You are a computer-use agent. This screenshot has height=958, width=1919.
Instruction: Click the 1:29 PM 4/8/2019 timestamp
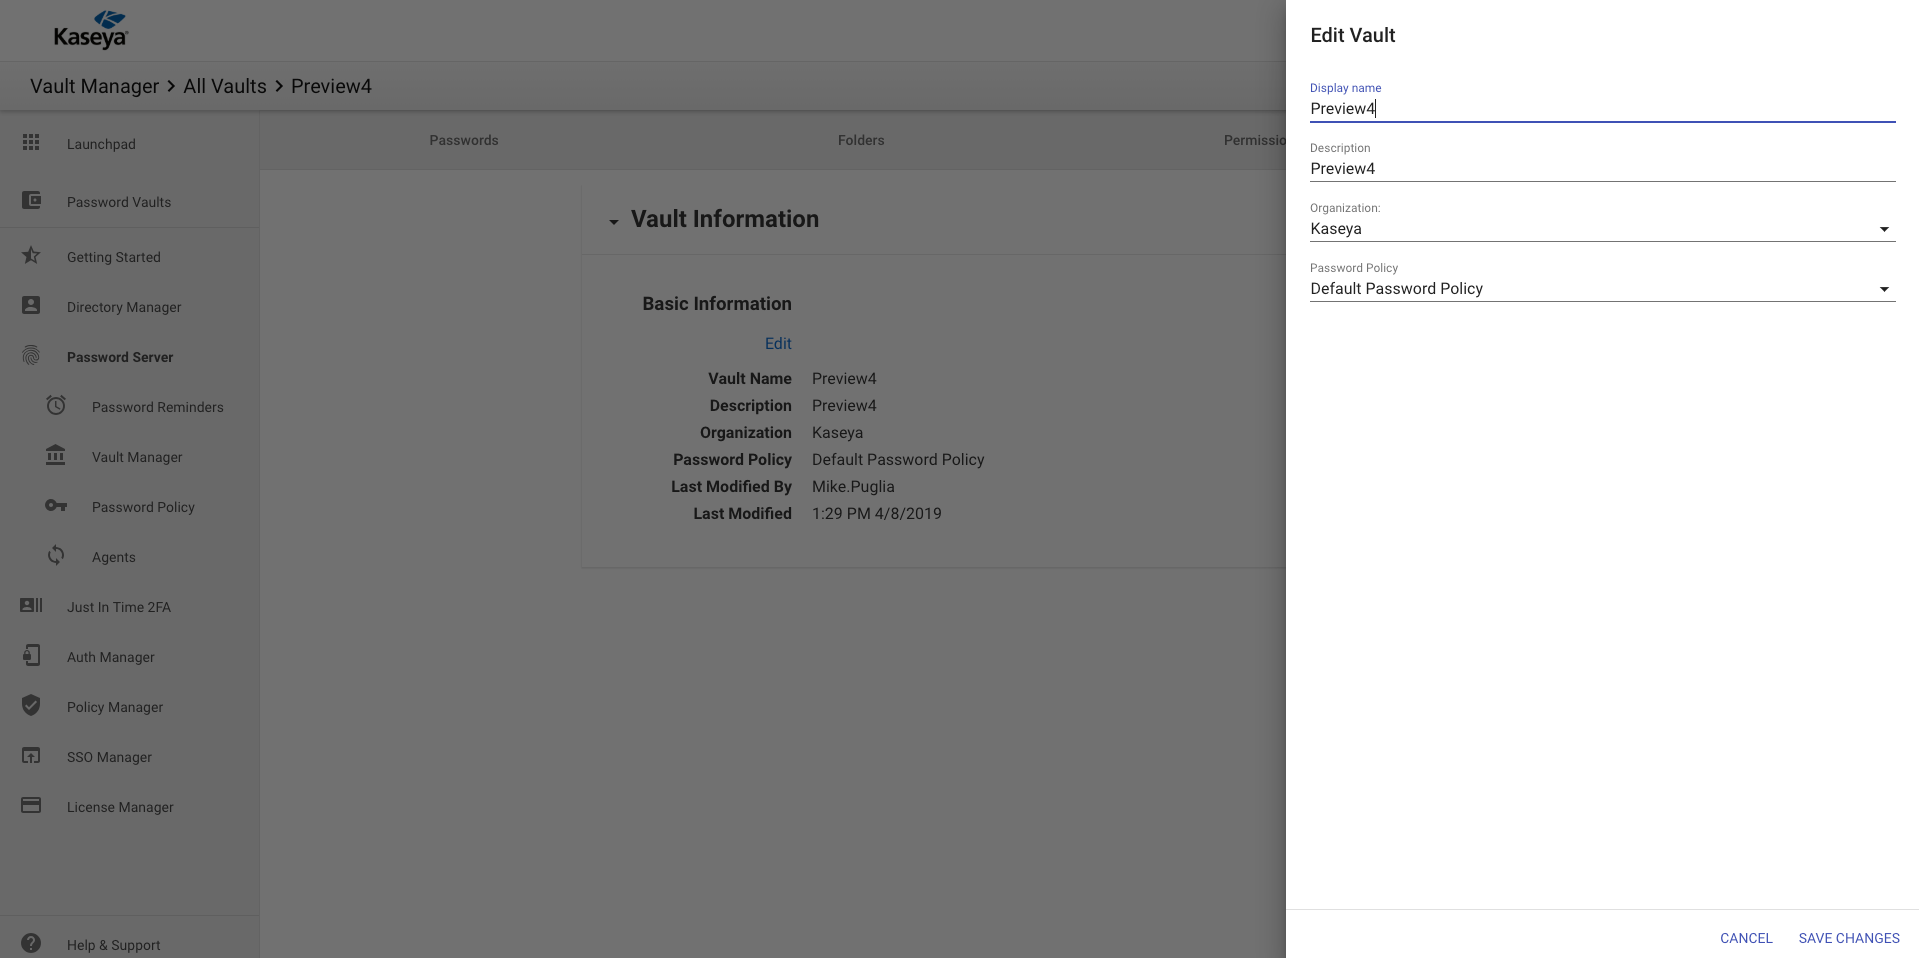pyautogui.click(x=876, y=513)
